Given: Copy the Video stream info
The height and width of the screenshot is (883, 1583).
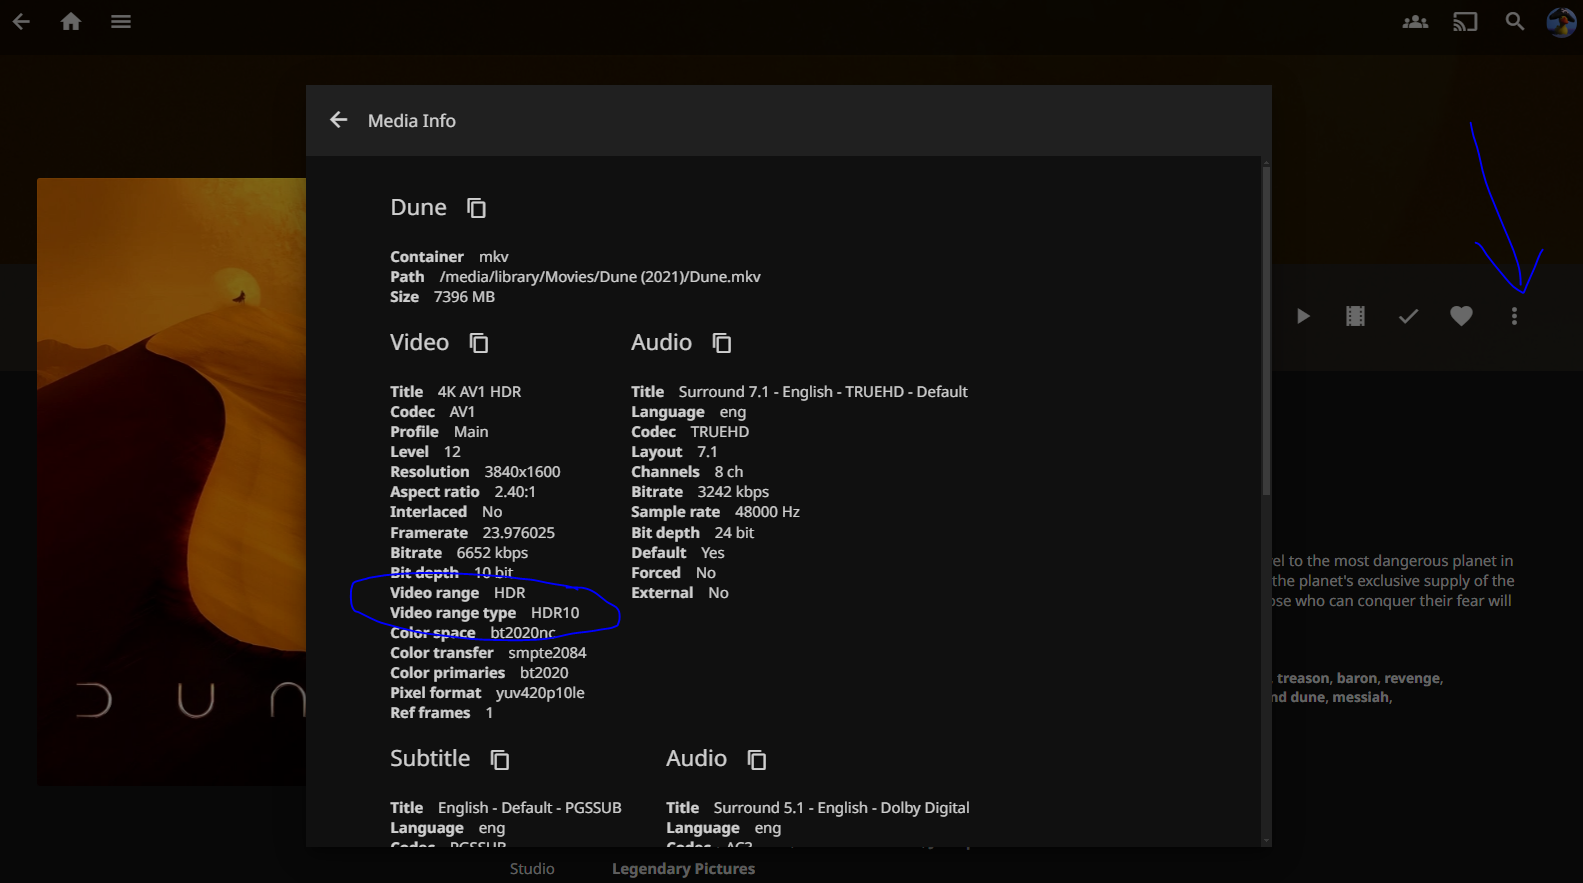Looking at the screenshot, I should [479, 343].
